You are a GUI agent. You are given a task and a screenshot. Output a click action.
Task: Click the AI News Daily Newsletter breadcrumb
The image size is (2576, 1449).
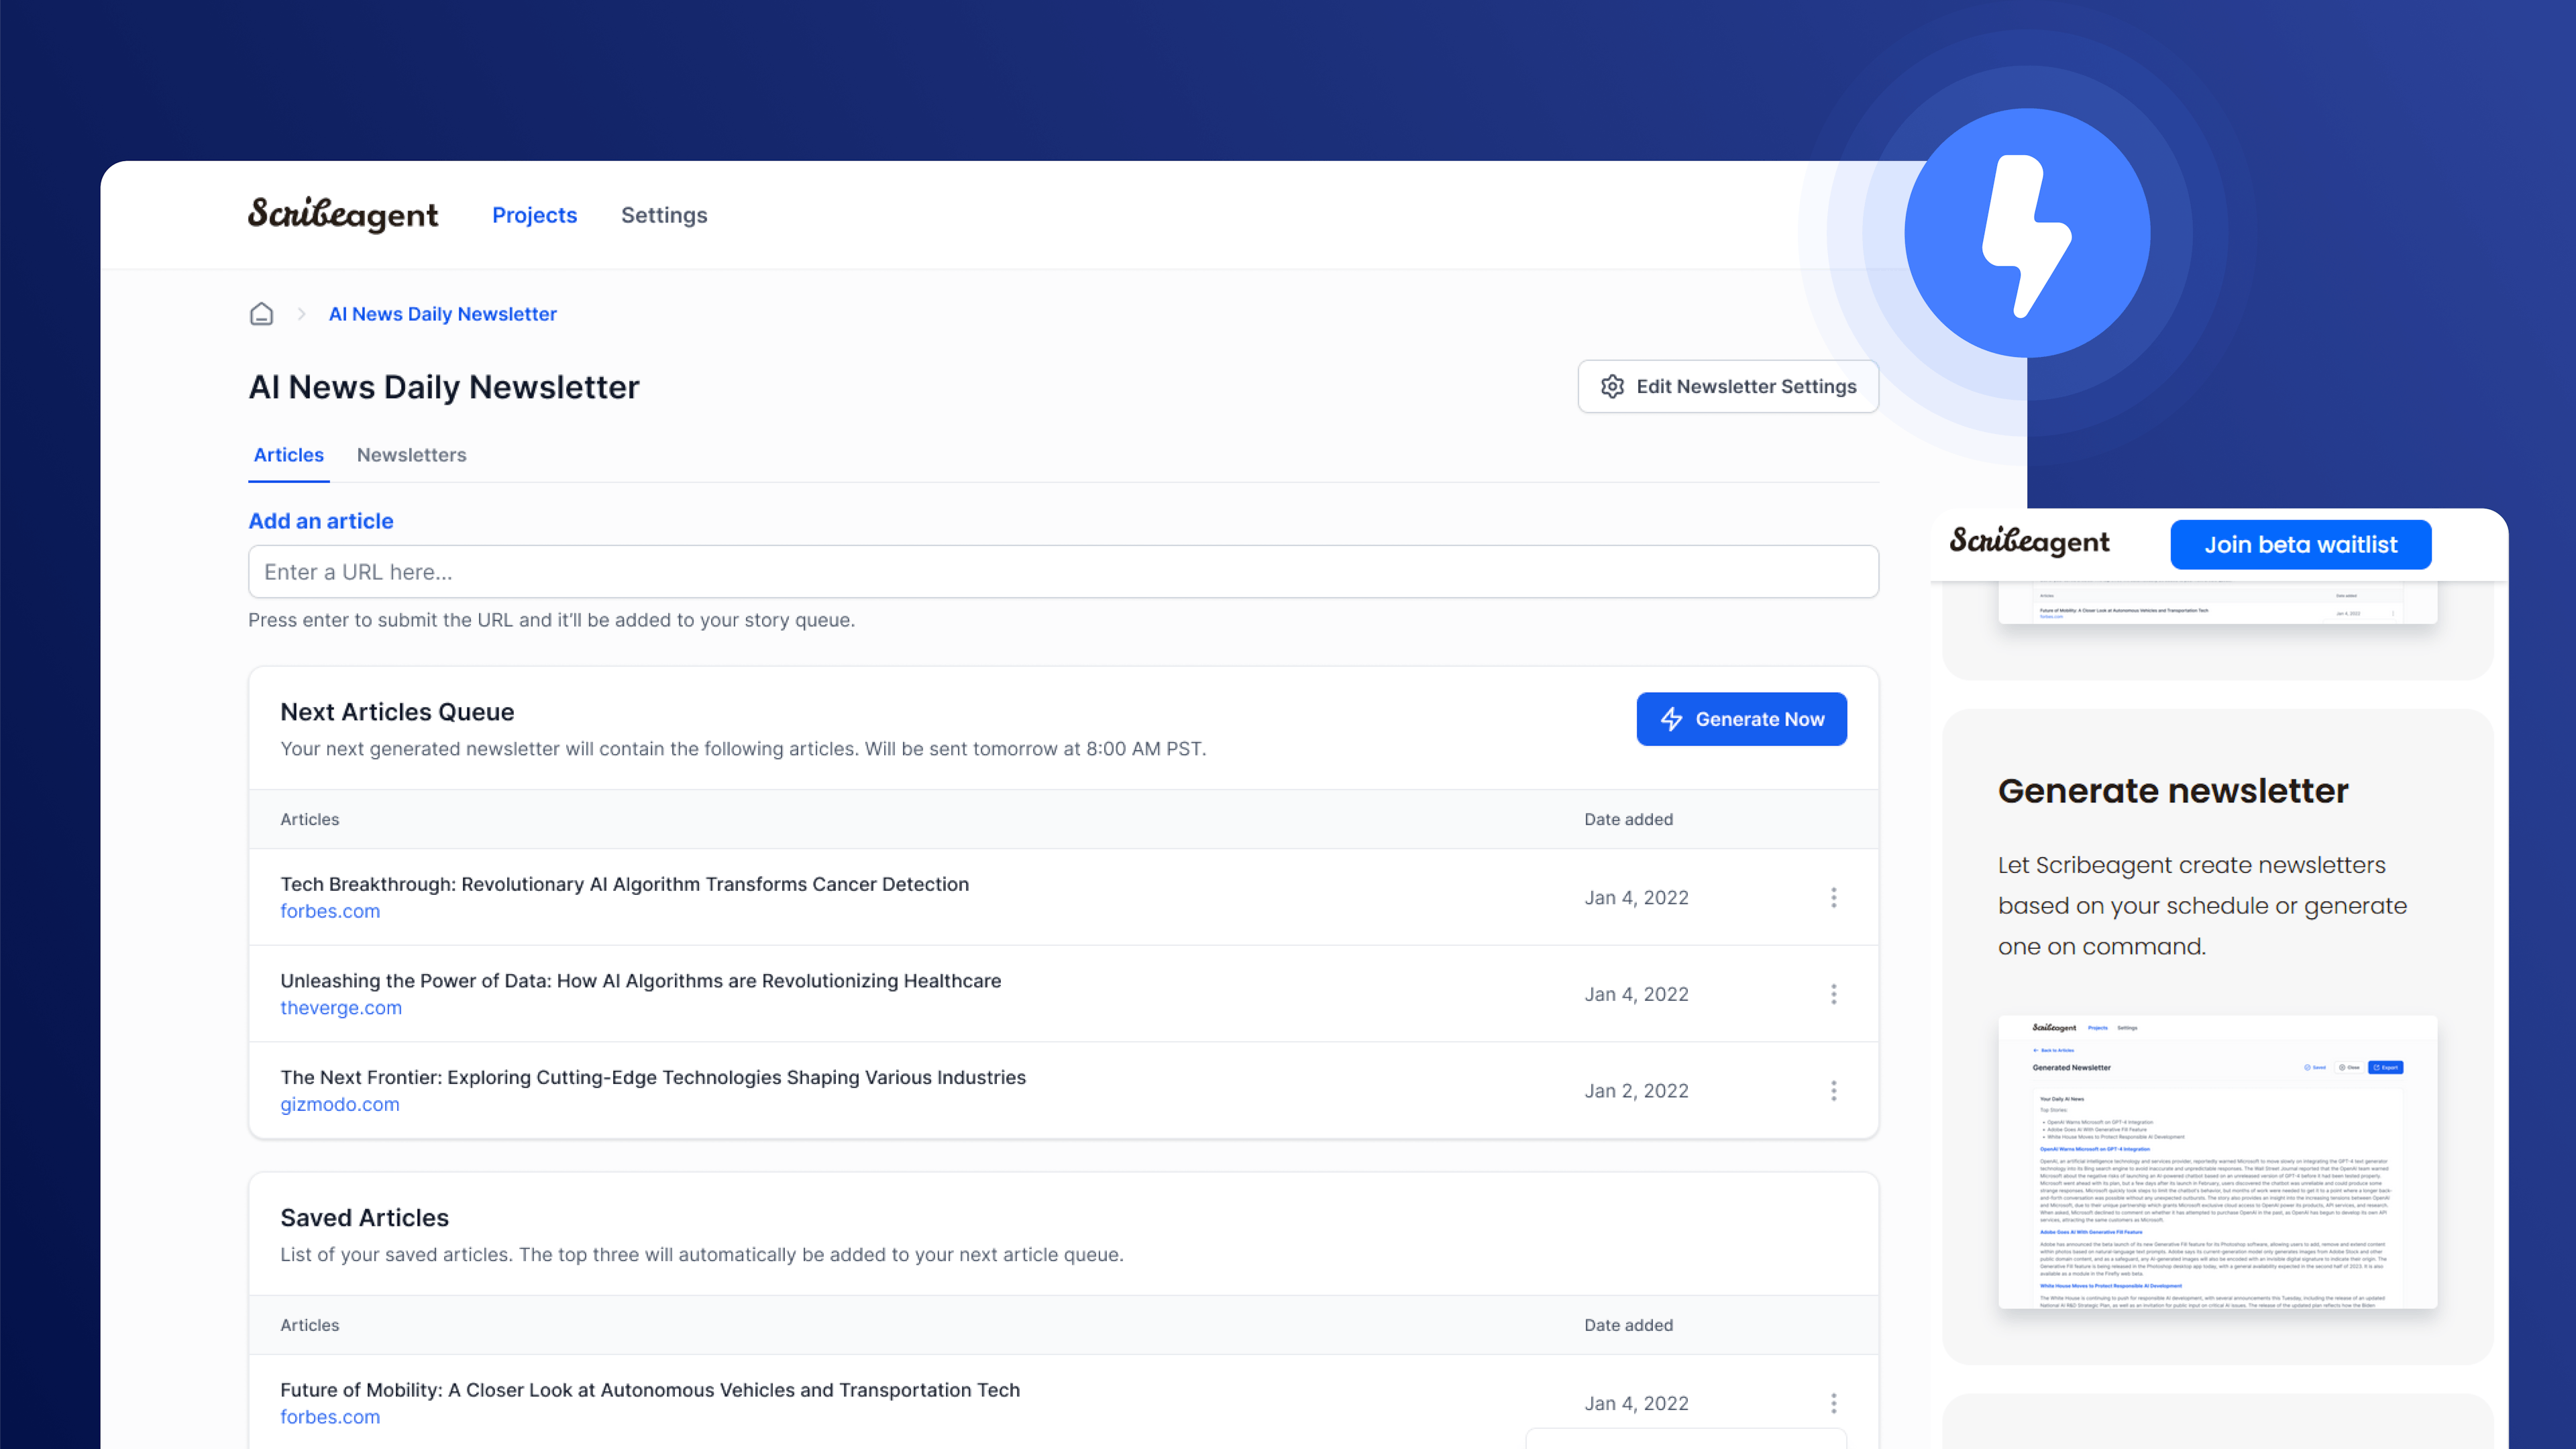pyautogui.click(x=443, y=313)
